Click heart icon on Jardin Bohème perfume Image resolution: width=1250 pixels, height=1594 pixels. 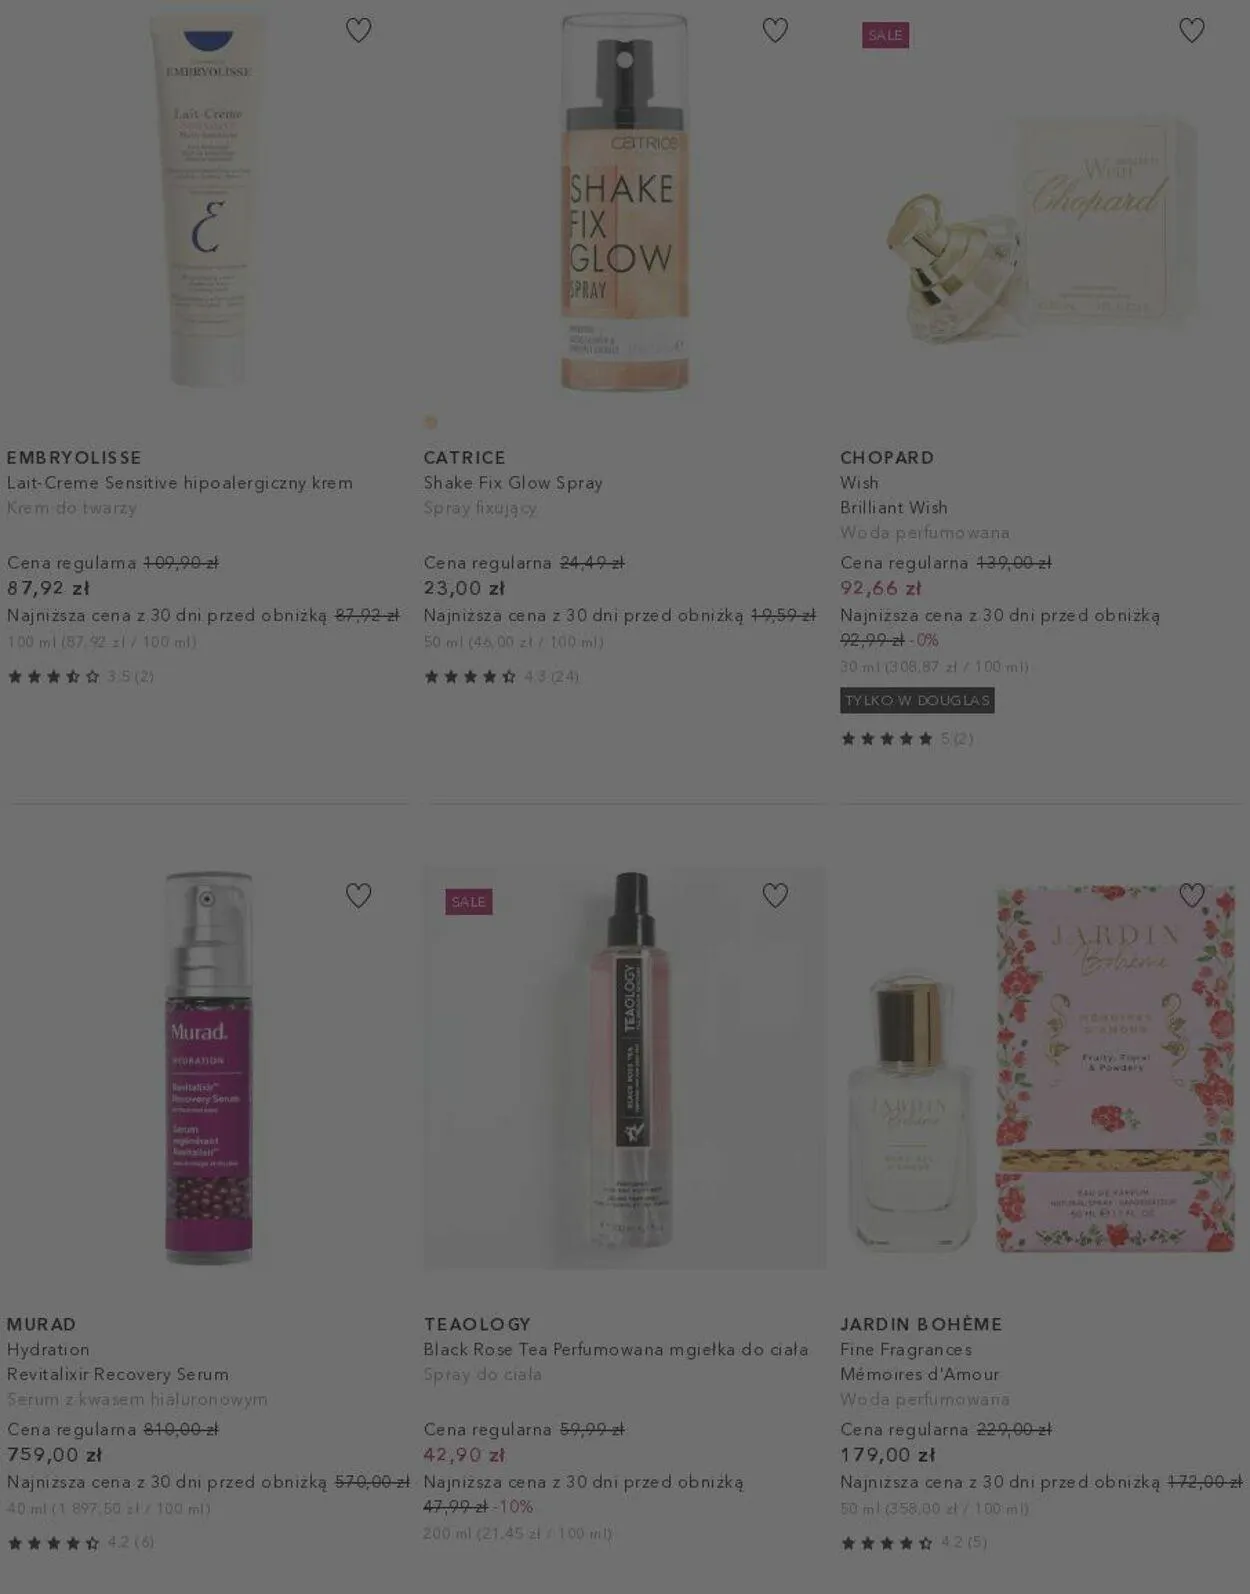coord(1191,896)
